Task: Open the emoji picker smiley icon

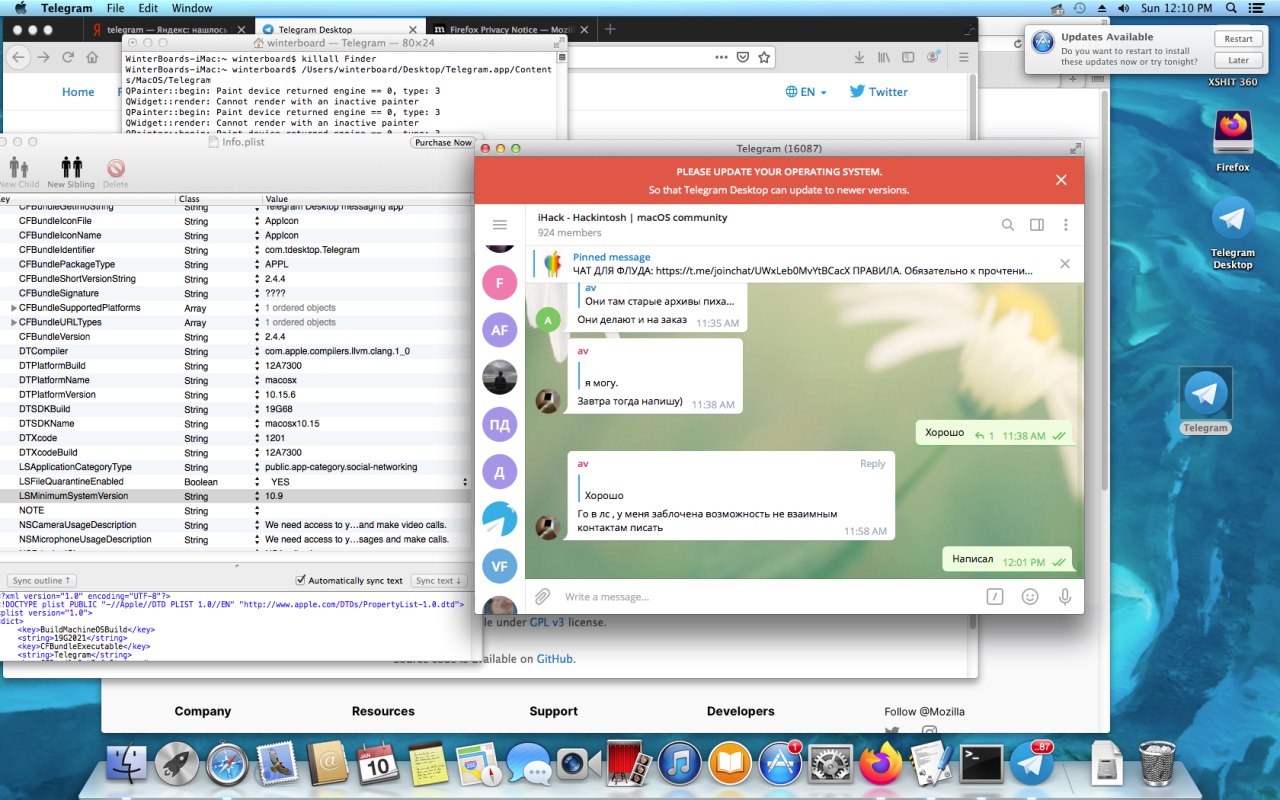Action: [x=1030, y=596]
